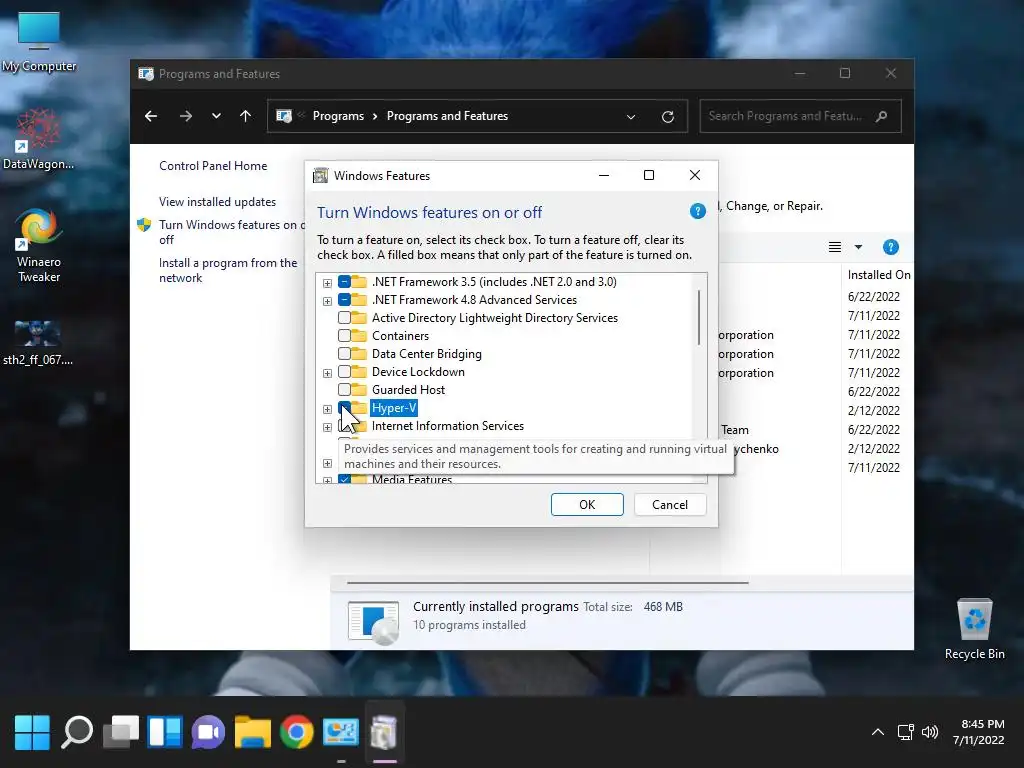This screenshot has width=1024, height=768.
Task: Cancel the Windows Features dialog
Action: point(670,504)
